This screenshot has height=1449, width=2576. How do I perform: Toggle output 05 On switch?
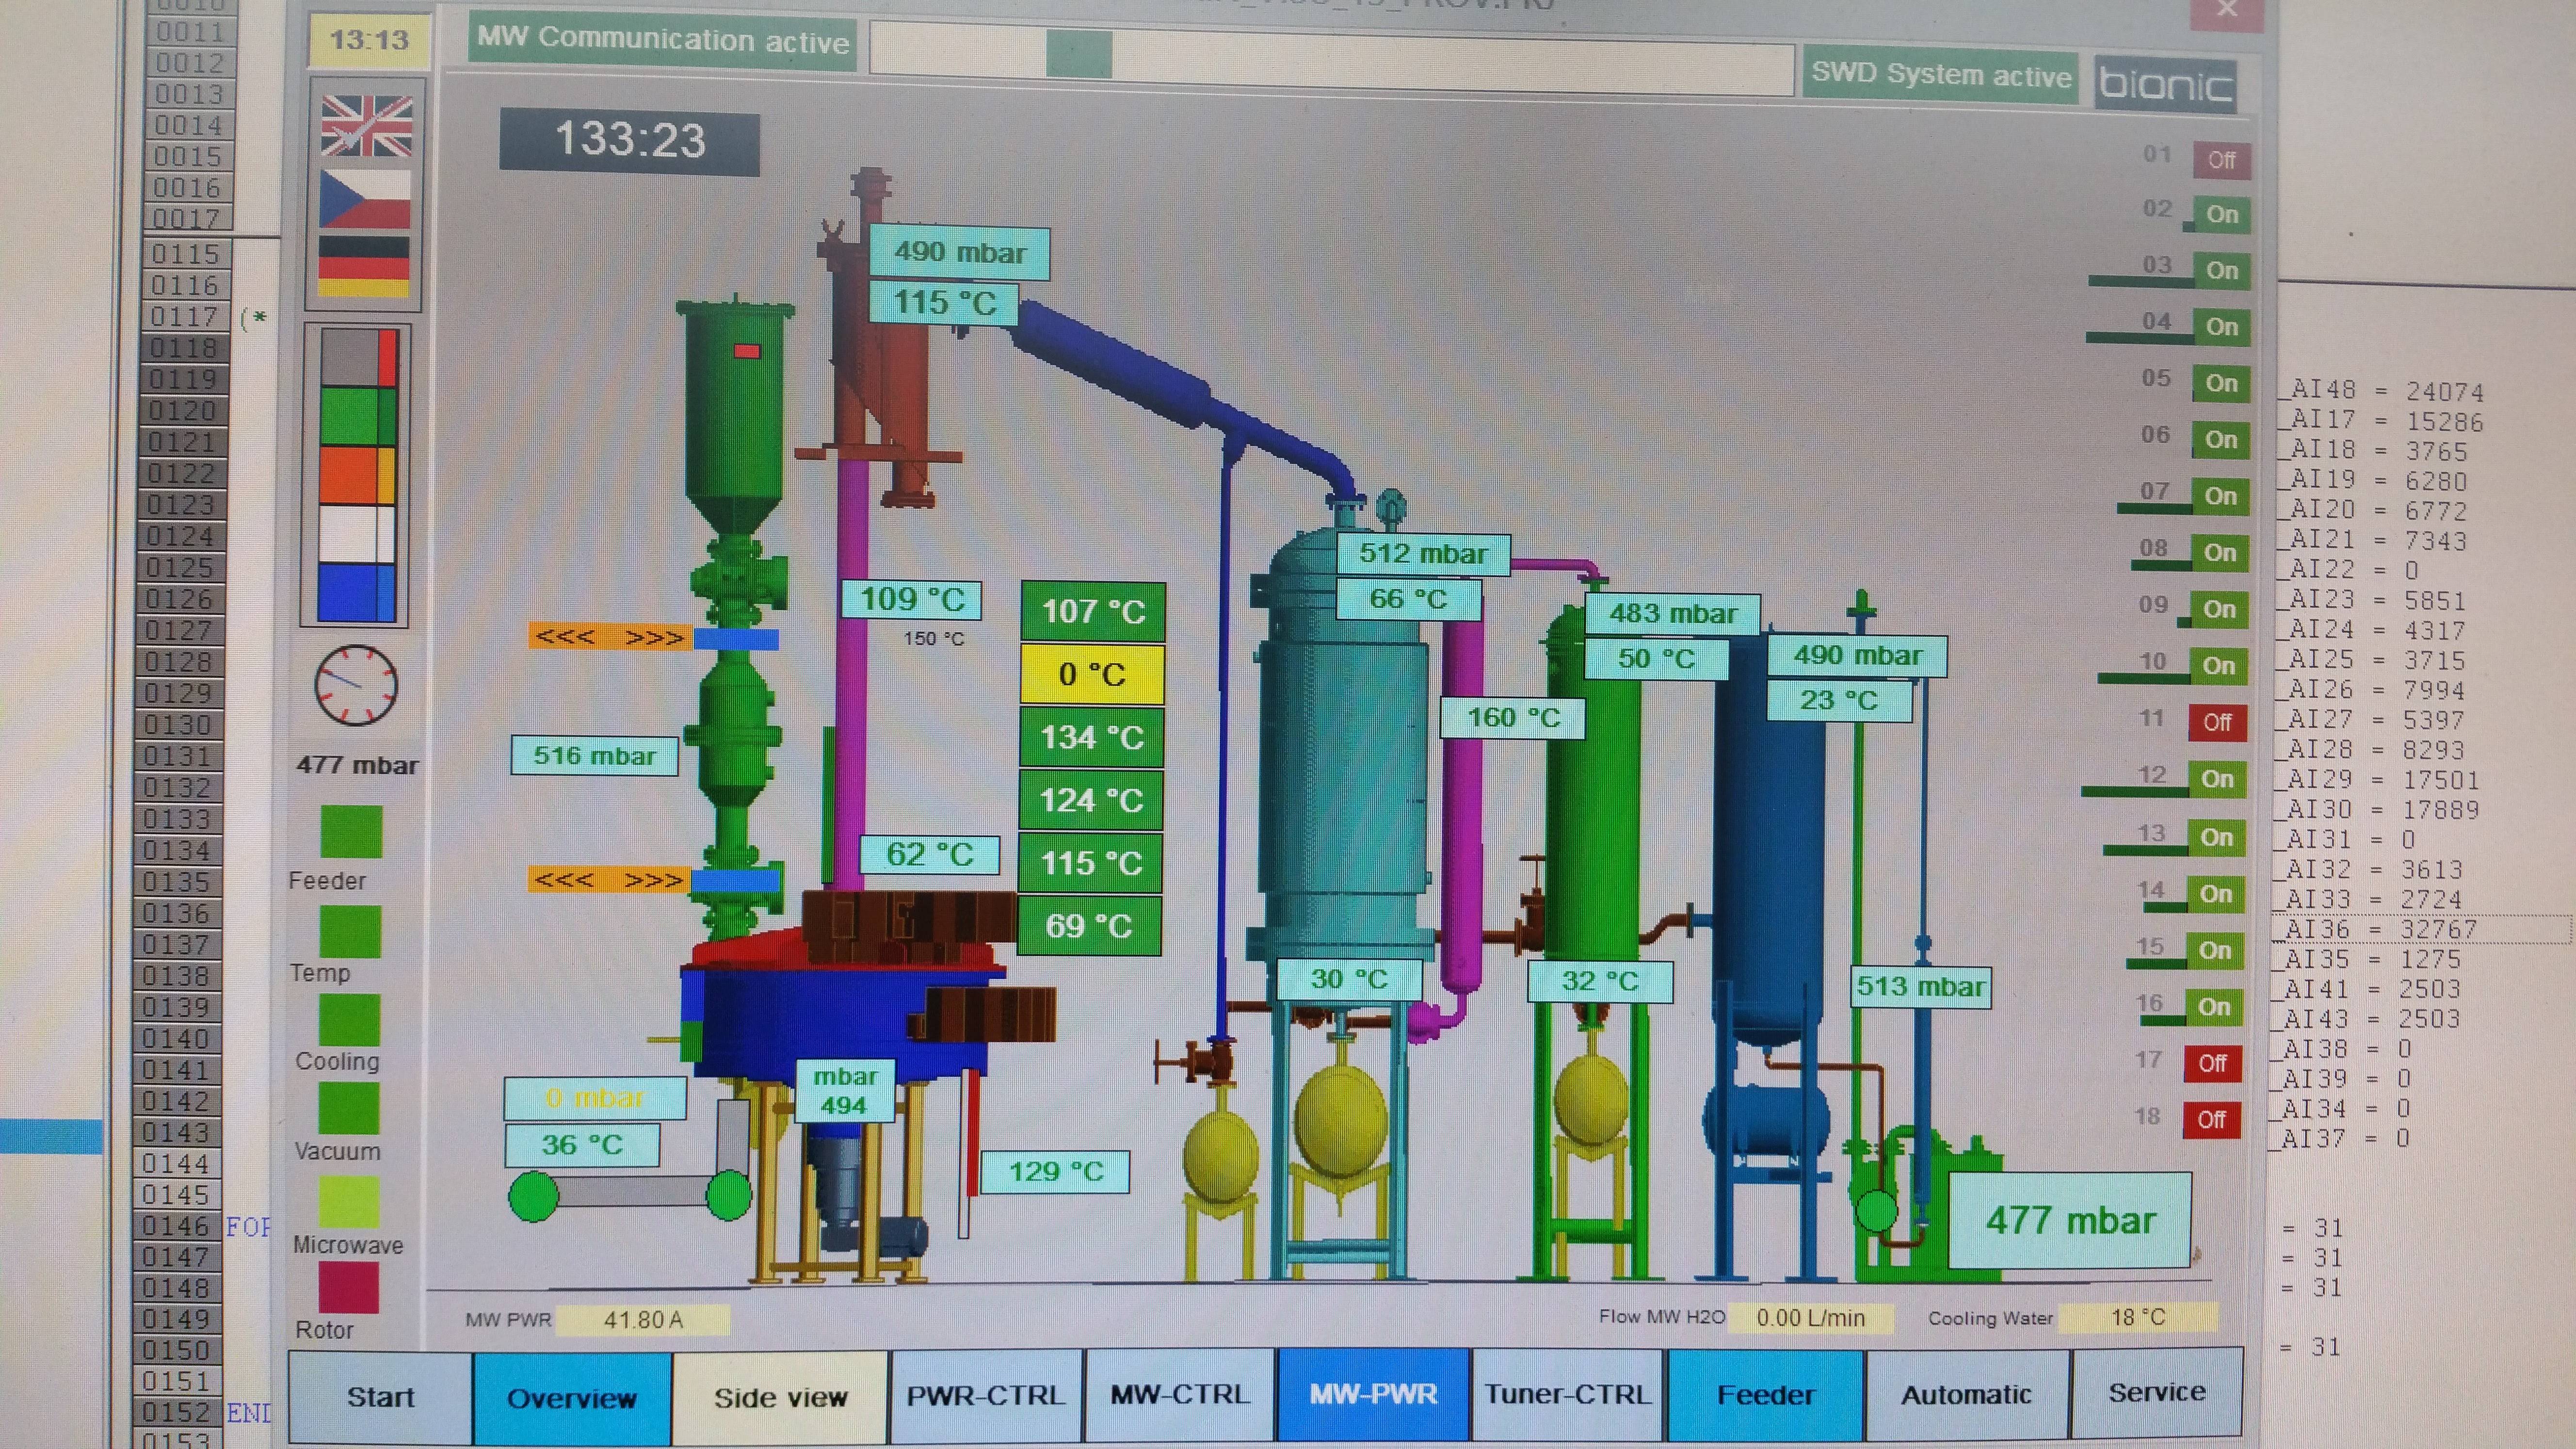(2221, 383)
